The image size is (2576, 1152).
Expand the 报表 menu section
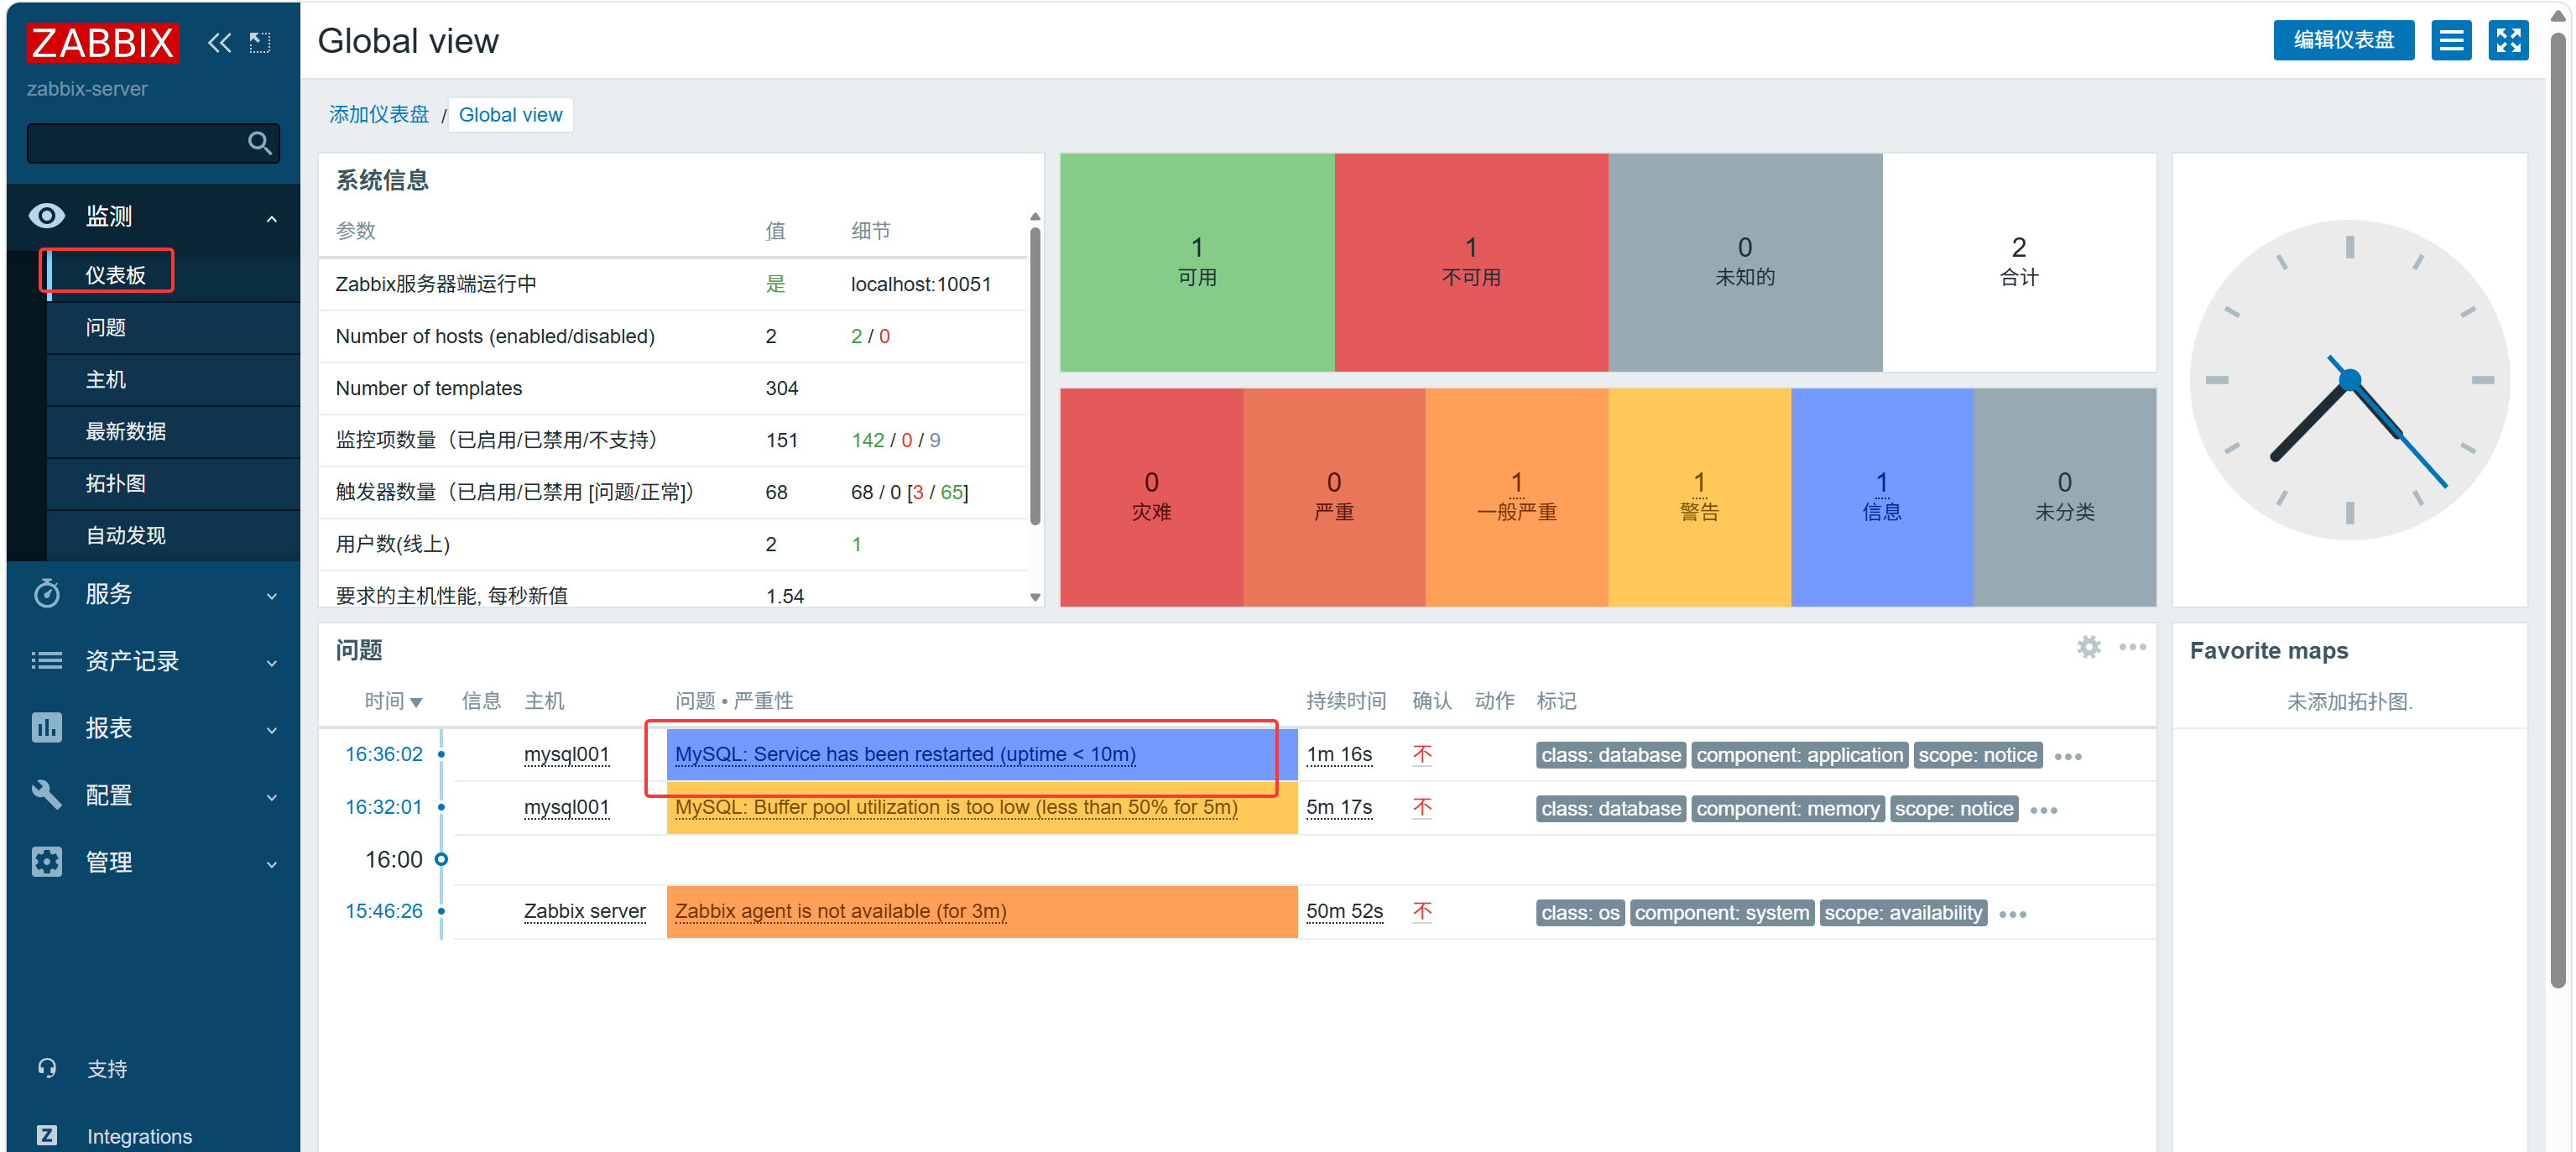point(272,731)
